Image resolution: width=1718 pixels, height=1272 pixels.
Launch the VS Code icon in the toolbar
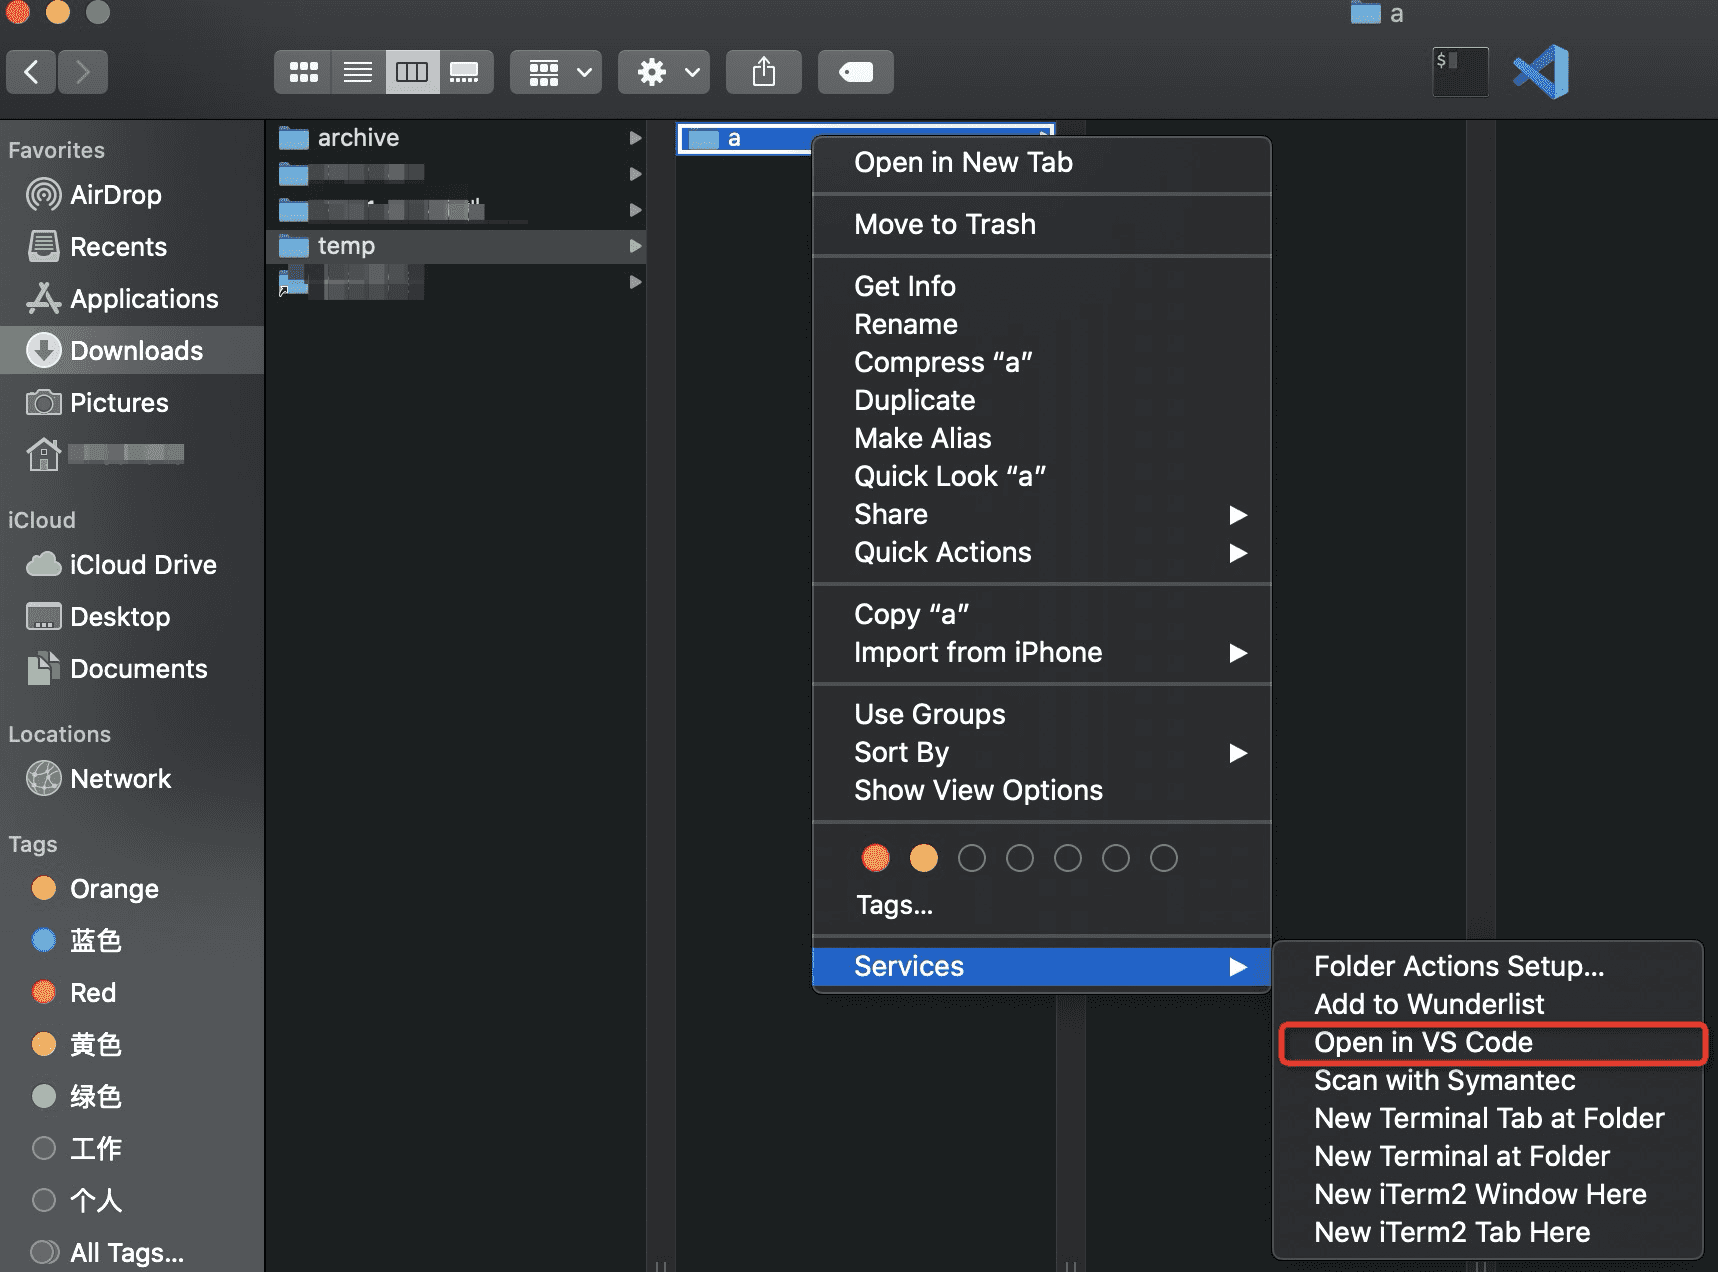(x=1541, y=72)
